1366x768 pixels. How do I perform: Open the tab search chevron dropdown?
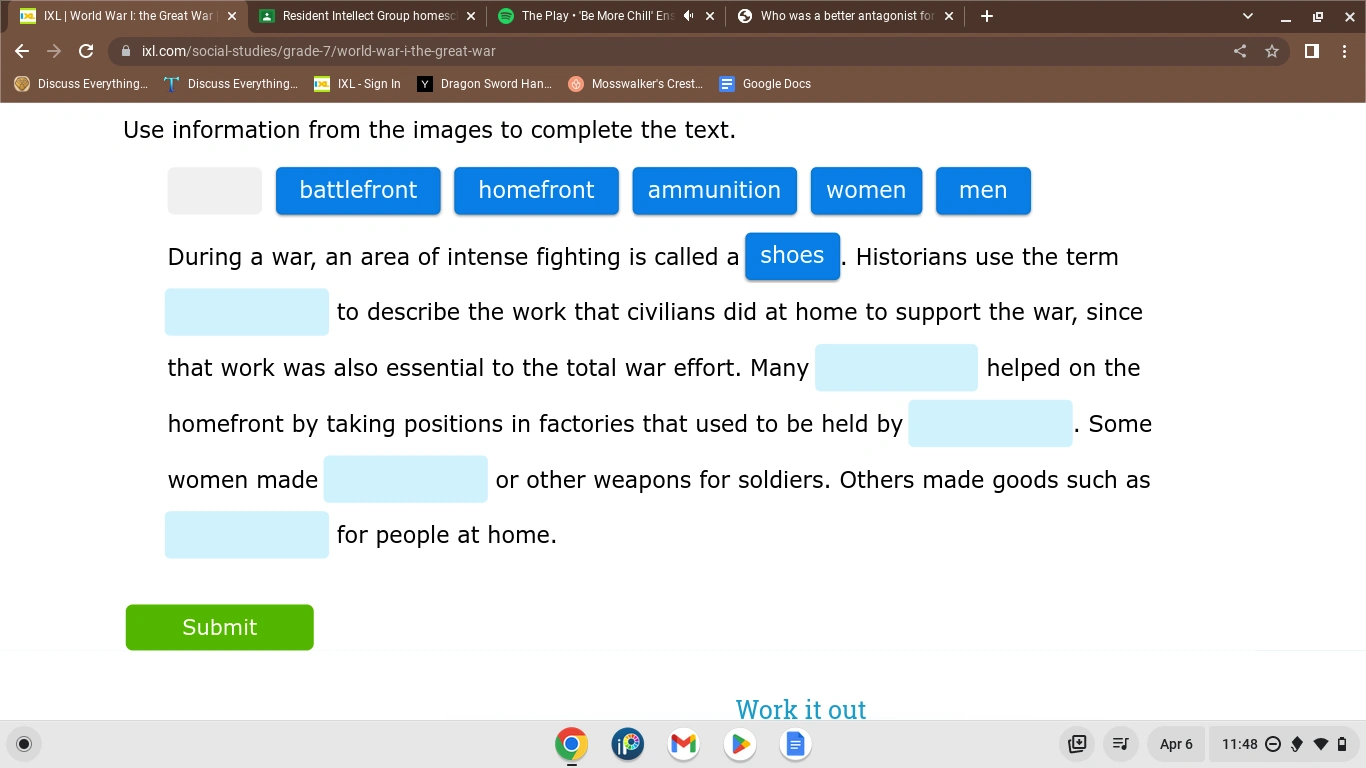tap(1246, 16)
